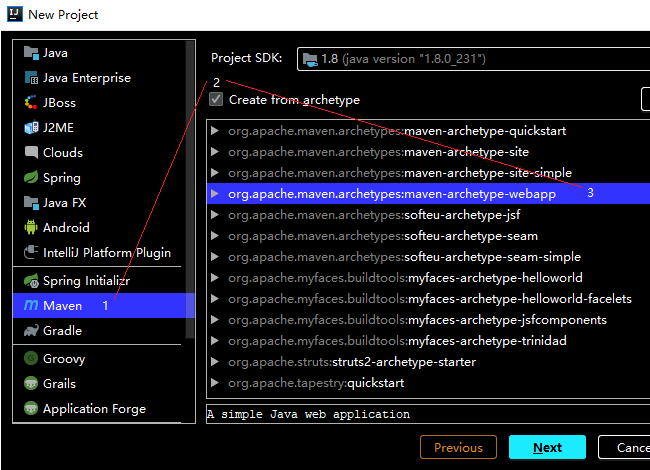650x470 pixels.
Task: Choose Maven in project type list
Action: [104, 305]
